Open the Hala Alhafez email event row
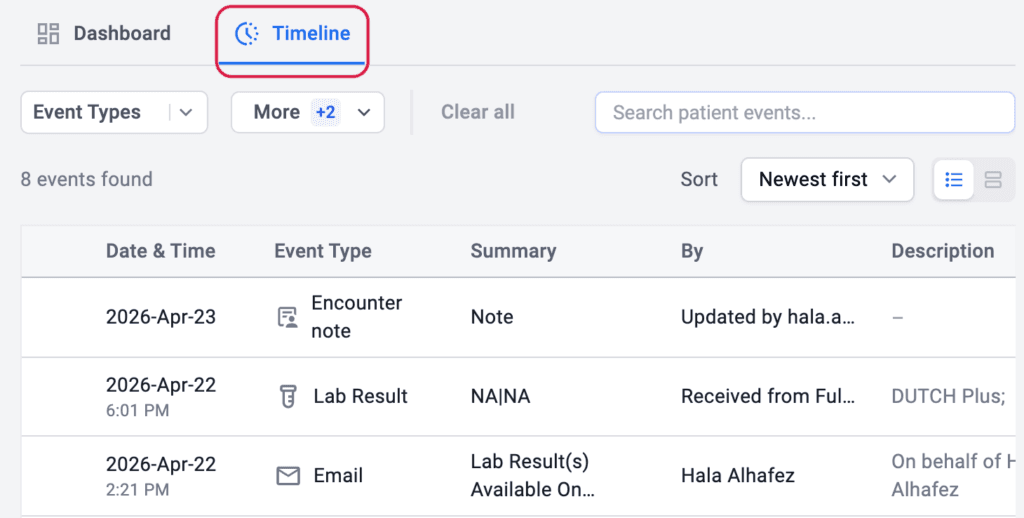This screenshot has width=1024, height=518. point(519,476)
